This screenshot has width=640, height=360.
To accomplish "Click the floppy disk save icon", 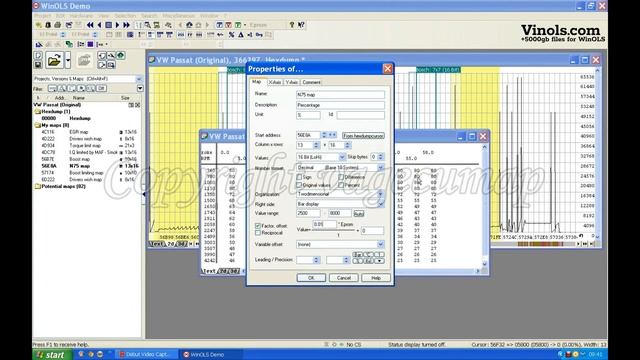I will tap(38, 64).
